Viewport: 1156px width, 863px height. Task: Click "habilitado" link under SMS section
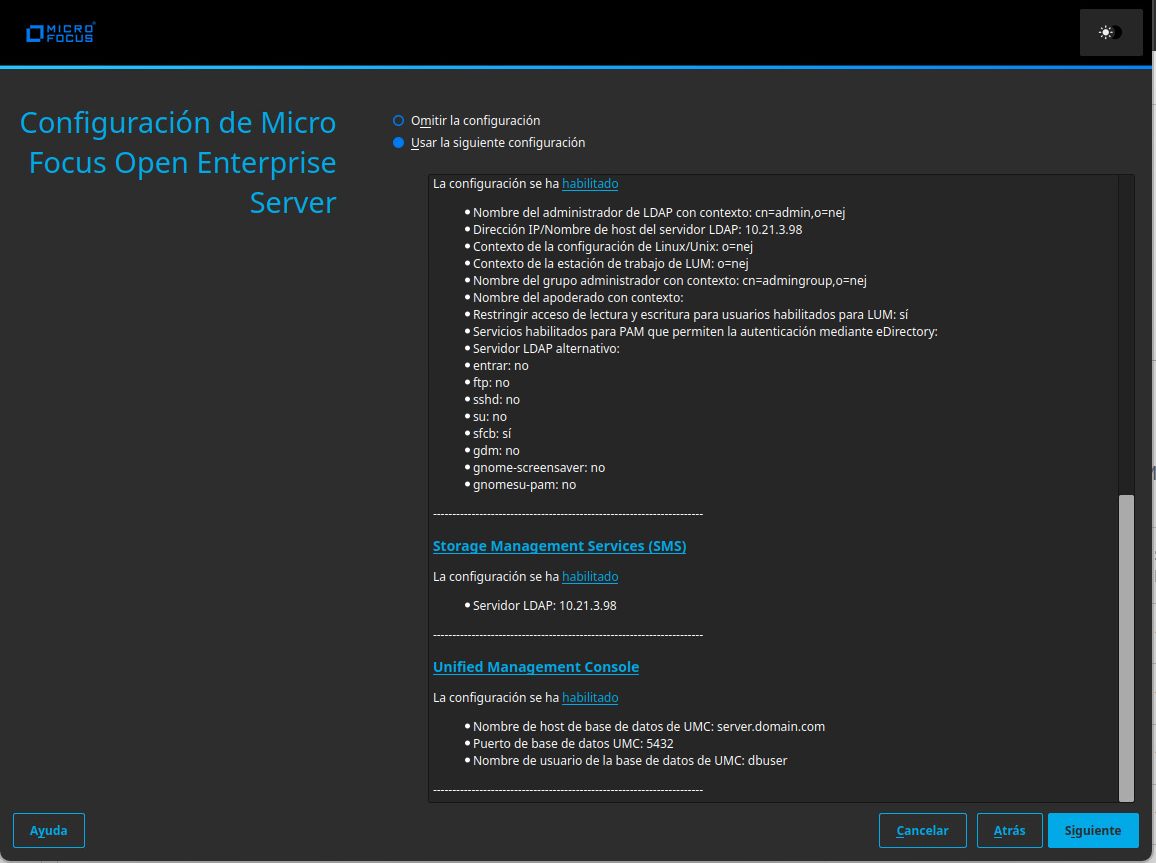pyautogui.click(x=590, y=576)
